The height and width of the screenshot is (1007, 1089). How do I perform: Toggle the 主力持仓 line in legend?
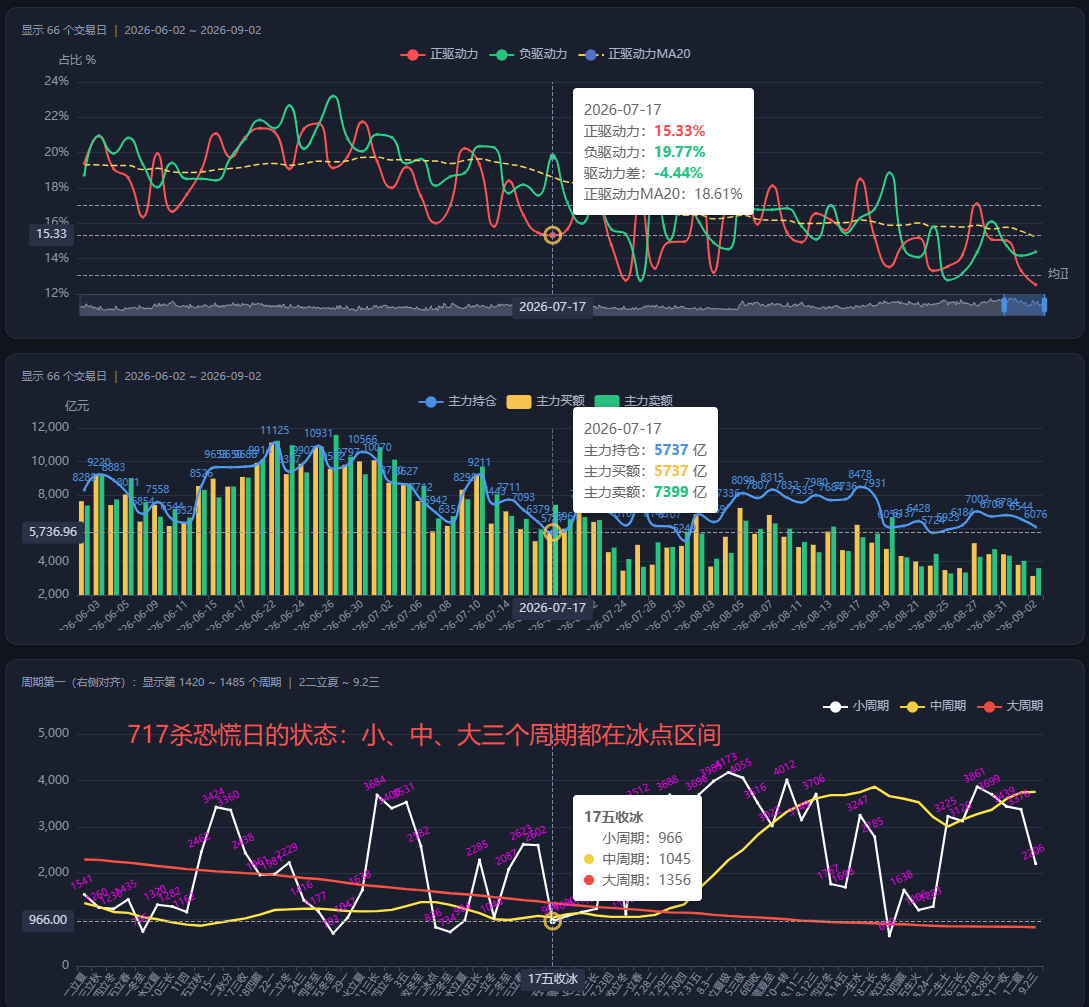coord(458,401)
